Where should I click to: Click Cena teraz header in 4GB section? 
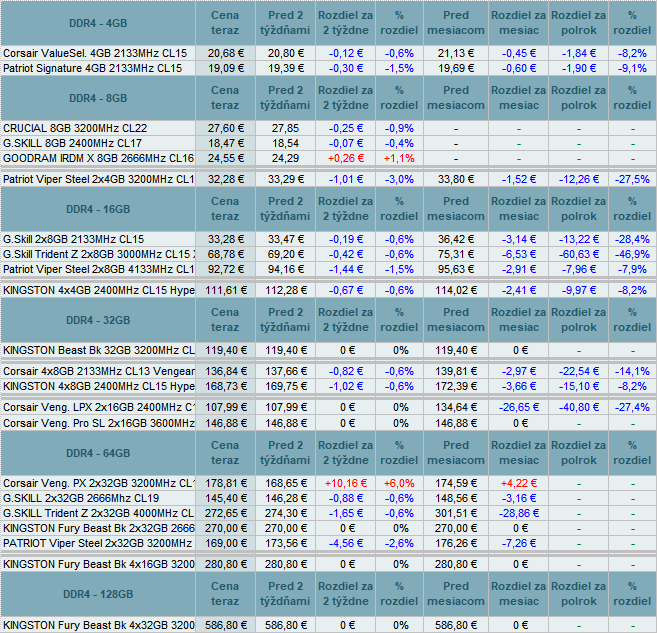225,23
